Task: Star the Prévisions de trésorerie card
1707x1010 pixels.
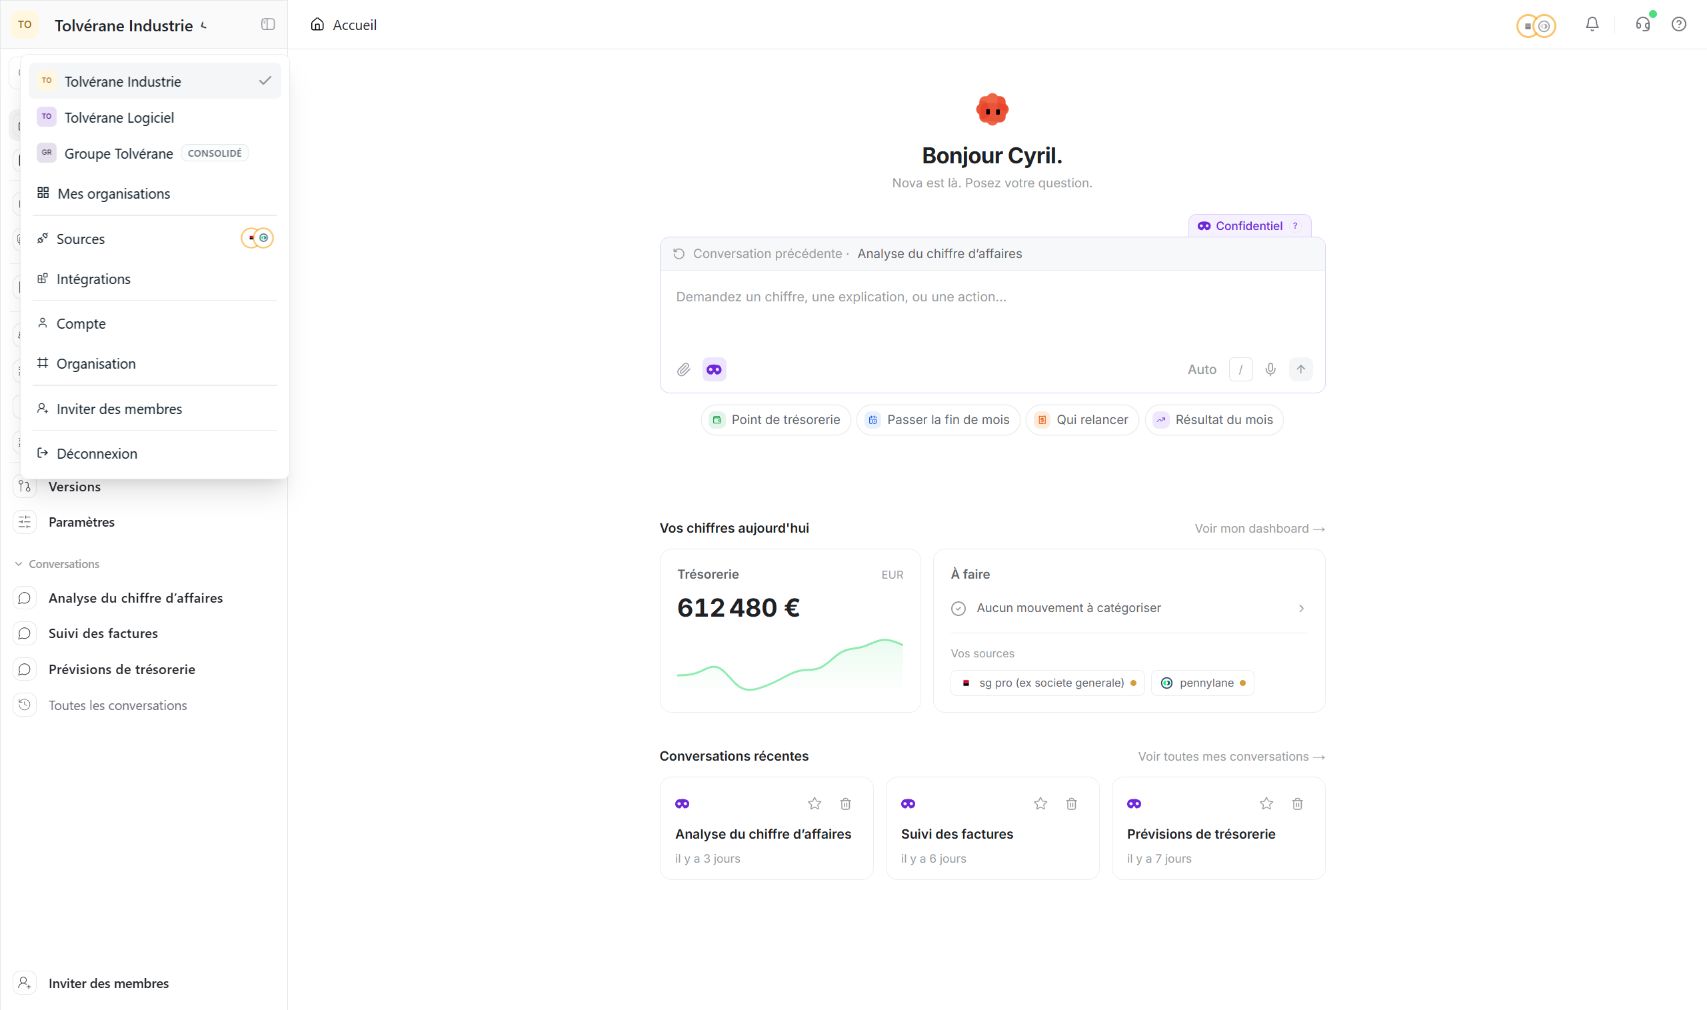Action: tap(1266, 804)
